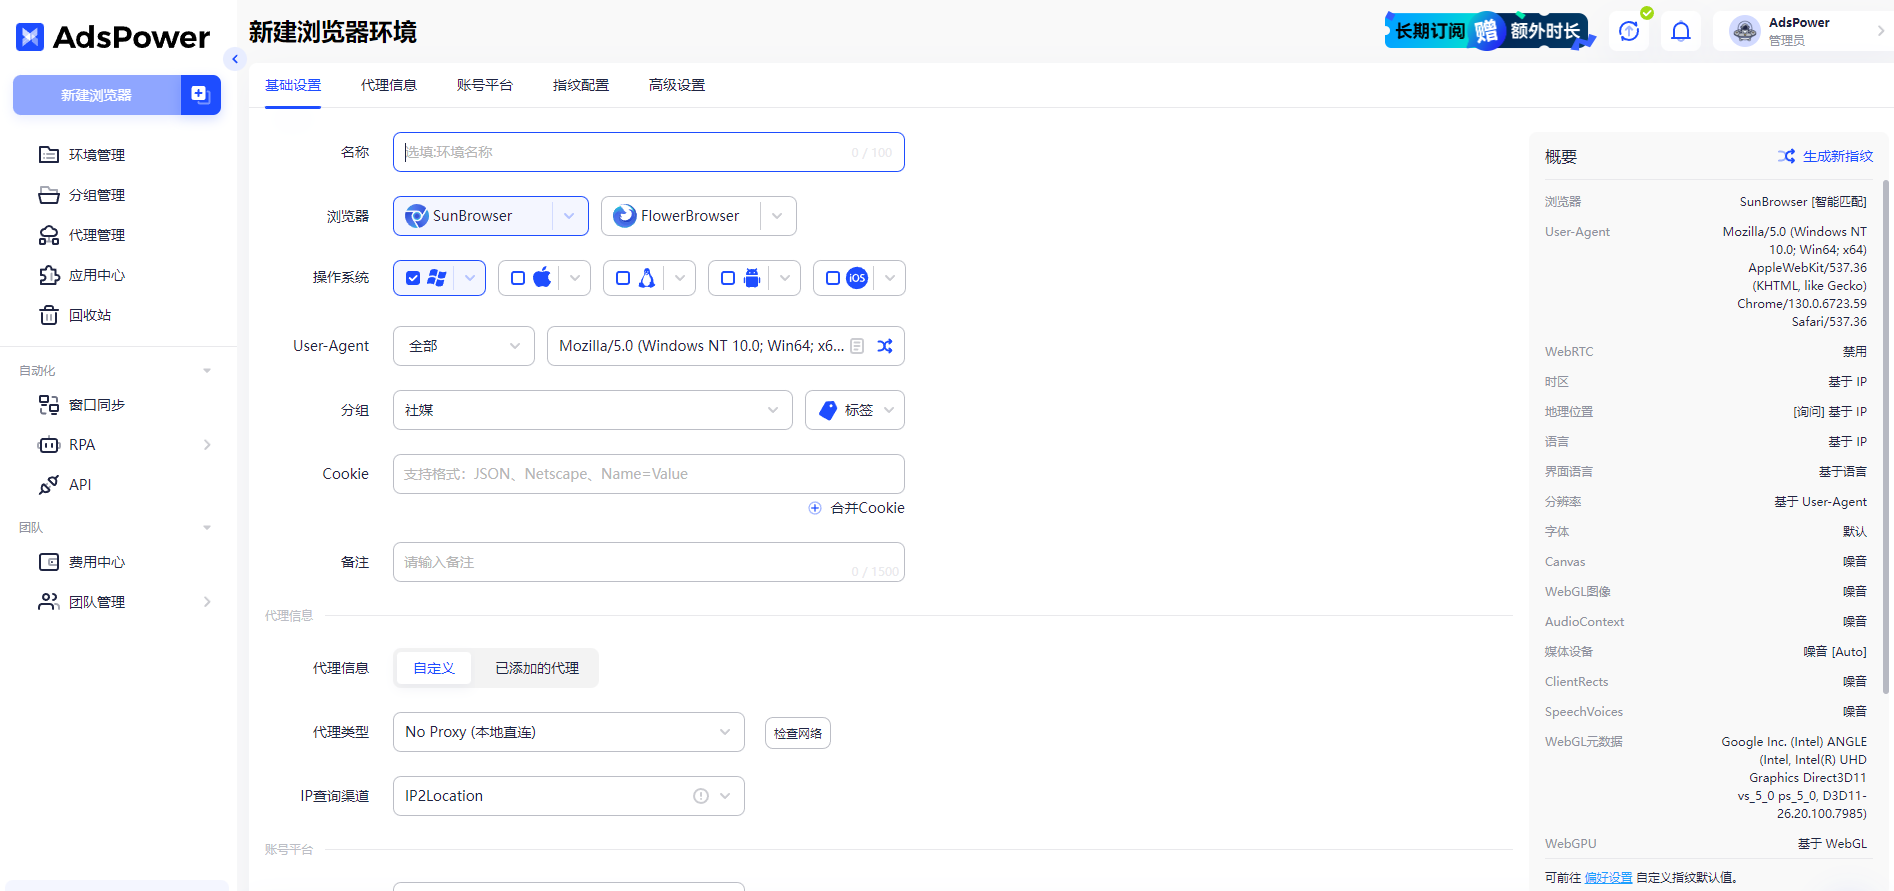The height and width of the screenshot is (891, 1894).
Task: Check the Linux operating system checkbox
Action: coord(623,278)
